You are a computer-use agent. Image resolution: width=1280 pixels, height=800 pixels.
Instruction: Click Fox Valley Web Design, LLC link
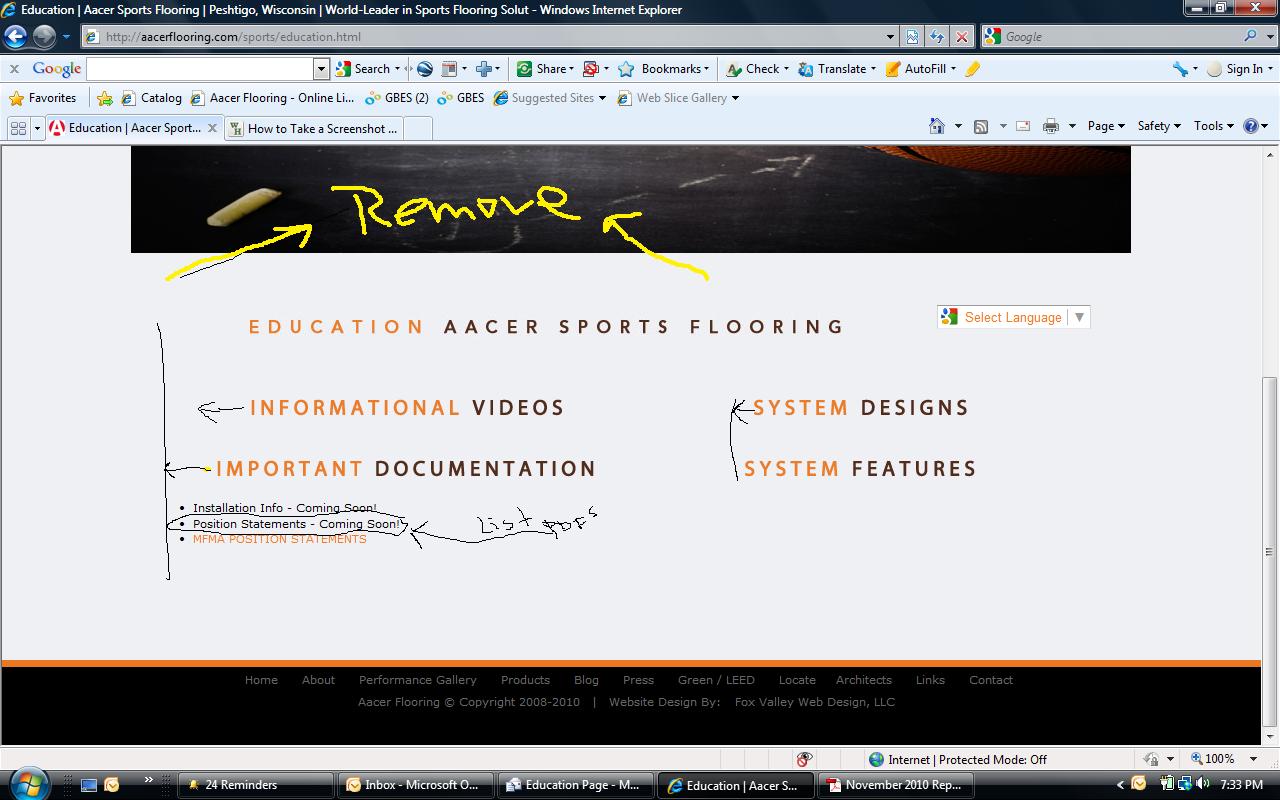pyautogui.click(x=815, y=702)
